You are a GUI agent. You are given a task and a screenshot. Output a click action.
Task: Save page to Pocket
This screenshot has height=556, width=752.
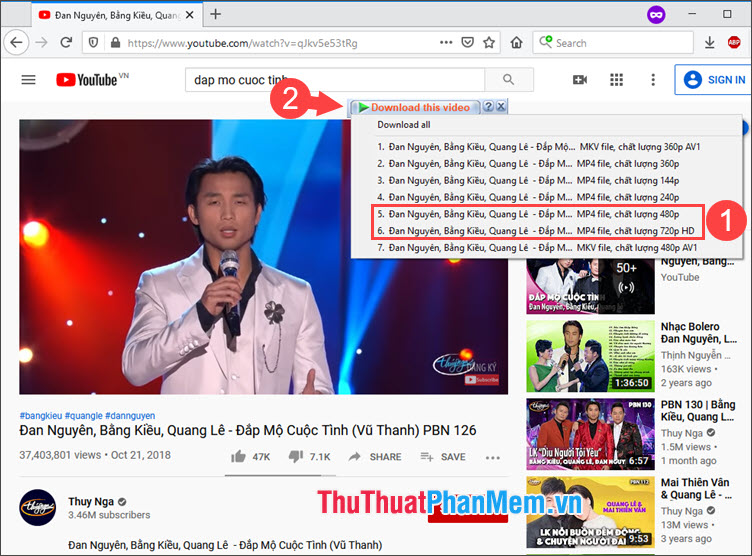468,42
